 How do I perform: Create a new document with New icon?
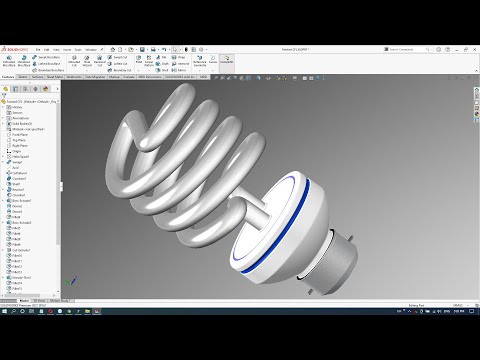pos(120,49)
